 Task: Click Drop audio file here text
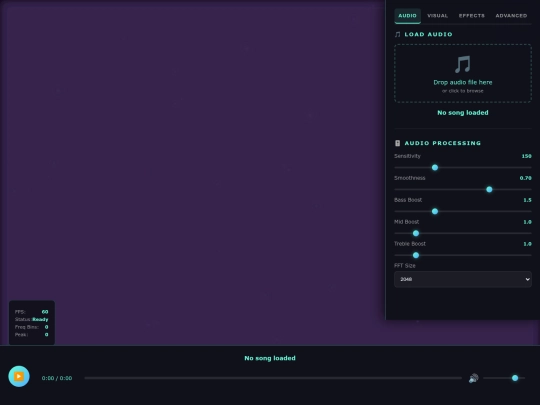pos(463,82)
